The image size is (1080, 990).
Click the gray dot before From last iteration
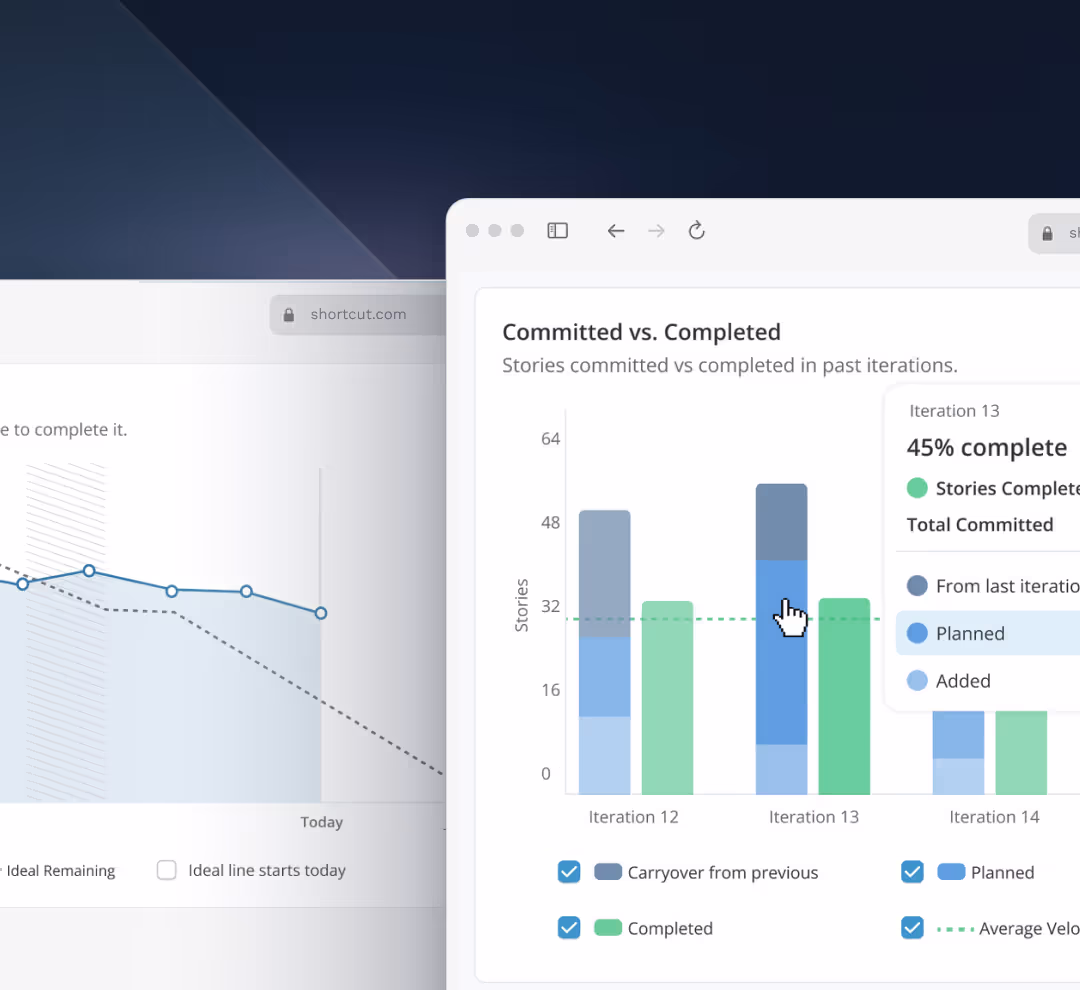(x=917, y=586)
